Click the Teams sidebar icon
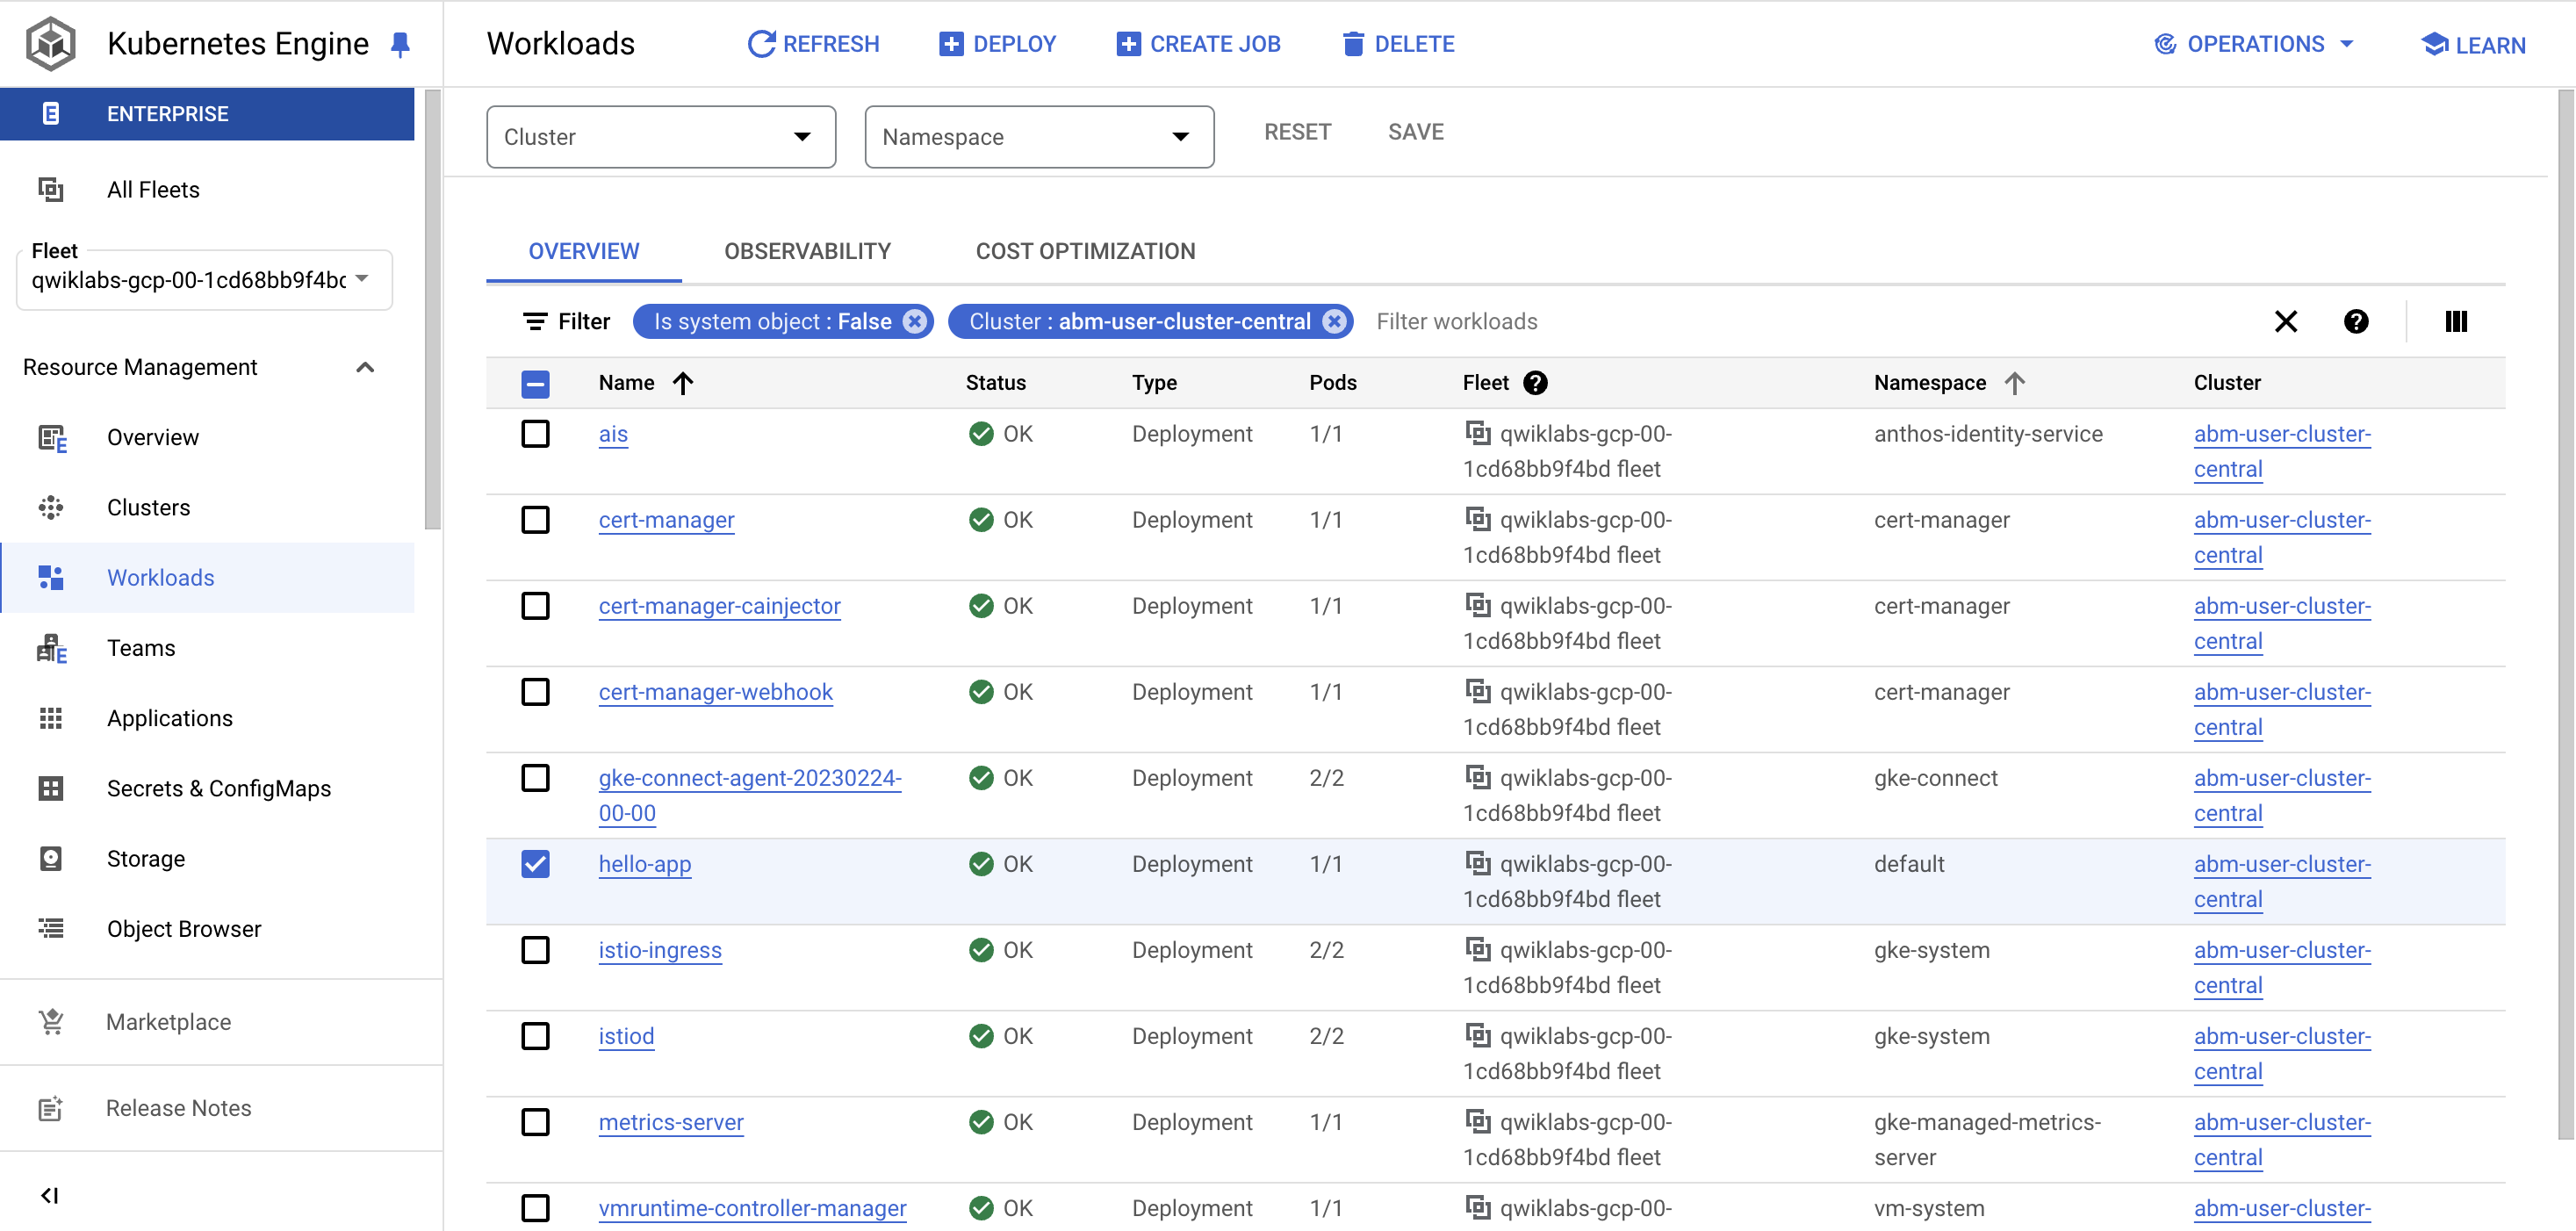The width and height of the screenshot is (2576, 1231). point(51,648)
